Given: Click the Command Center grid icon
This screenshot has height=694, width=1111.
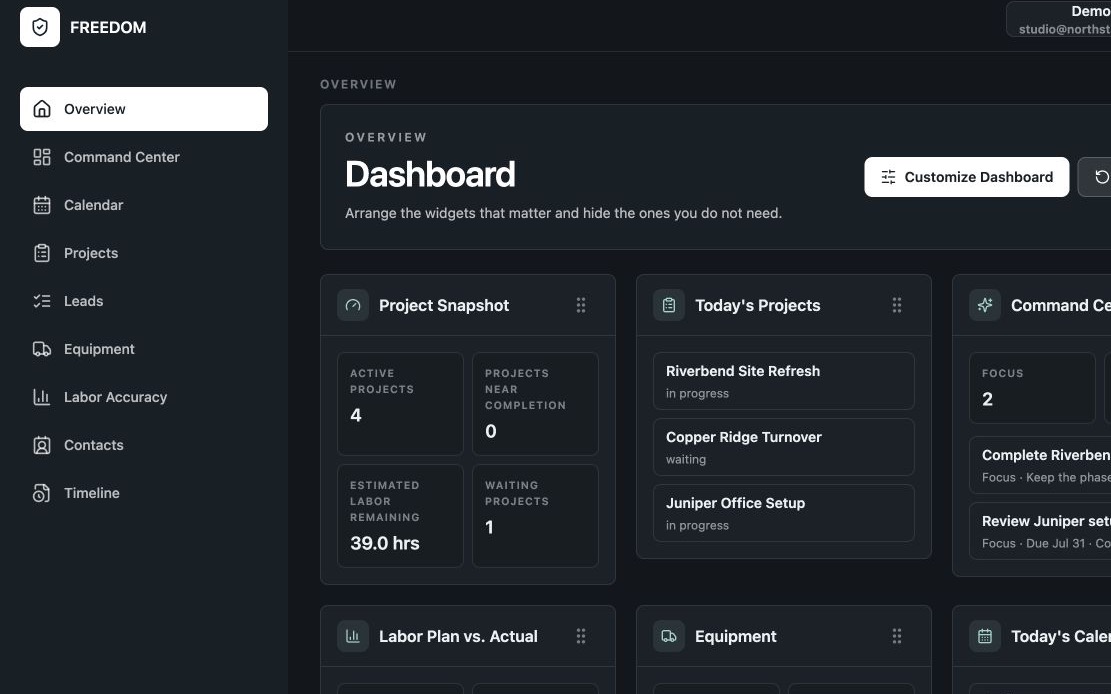Looking at the screenshot, I should click(x=42, y=157).
